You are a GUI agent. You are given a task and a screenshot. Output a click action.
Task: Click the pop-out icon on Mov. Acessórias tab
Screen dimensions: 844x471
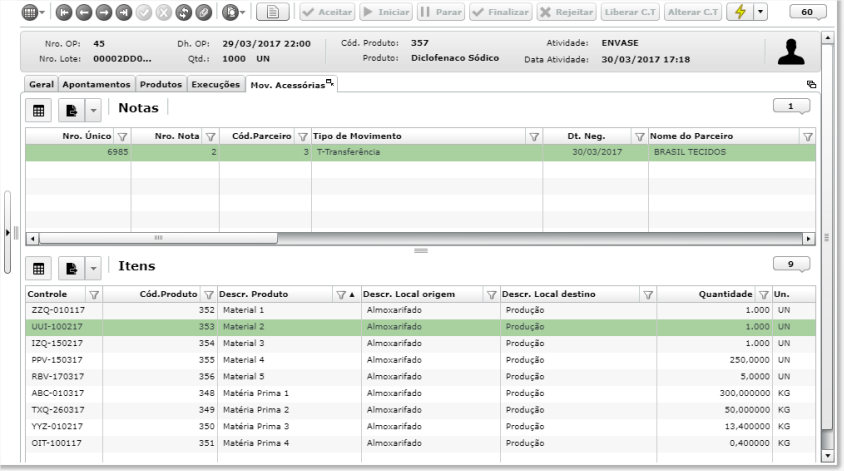click(330, 82)
